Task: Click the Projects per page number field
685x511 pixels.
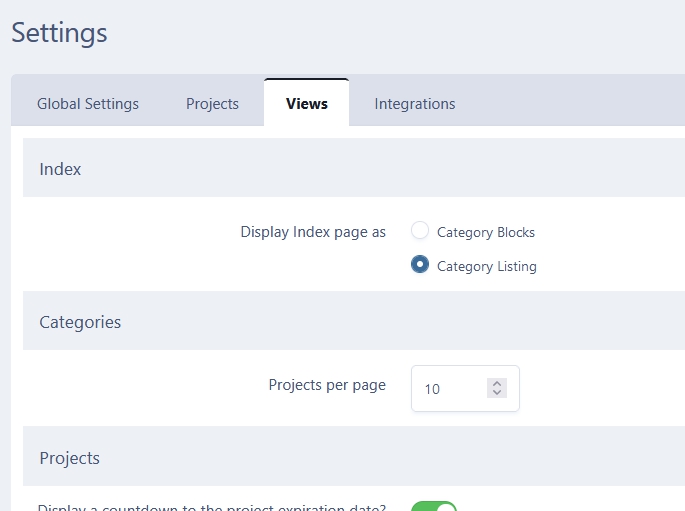Action: coord(465,388)
